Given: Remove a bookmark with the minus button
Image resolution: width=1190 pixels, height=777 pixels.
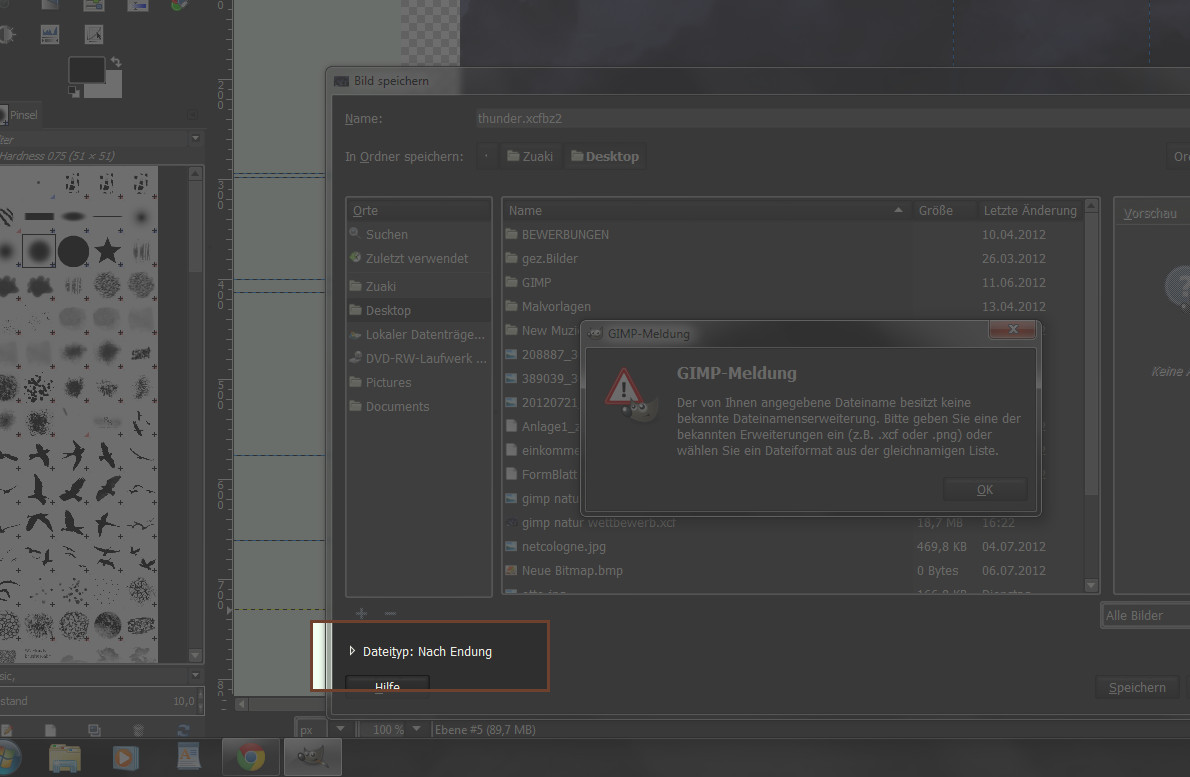Looking at the screenshot, I should [x=390, y=613].
